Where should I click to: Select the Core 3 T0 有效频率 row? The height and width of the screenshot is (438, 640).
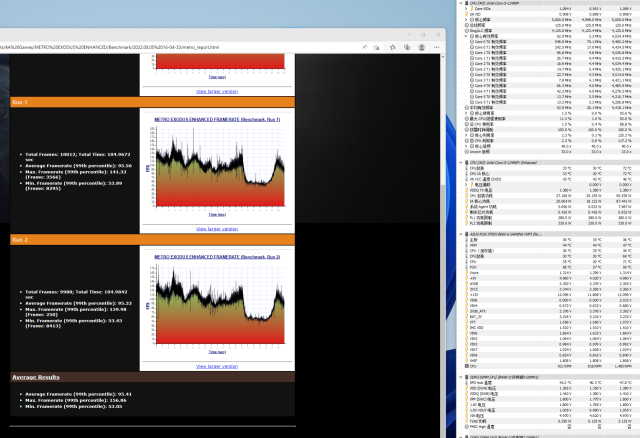pos(549,75)
